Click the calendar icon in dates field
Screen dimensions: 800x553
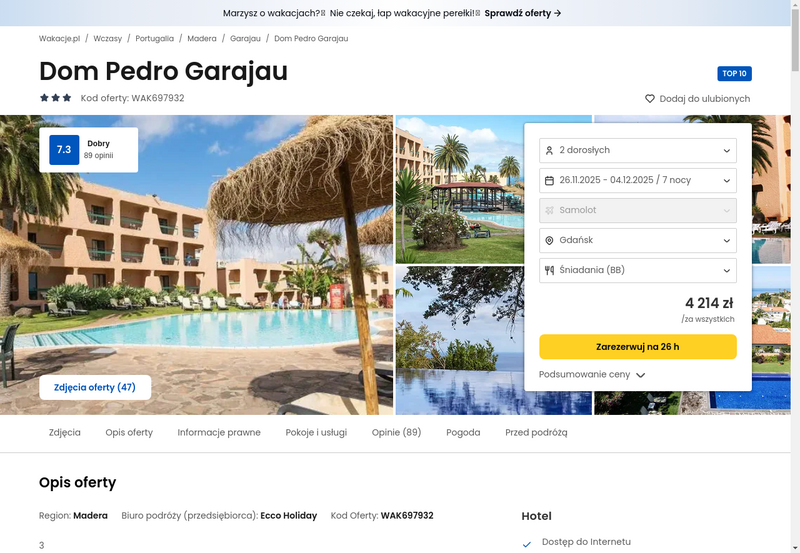click(x=549, y=181)
